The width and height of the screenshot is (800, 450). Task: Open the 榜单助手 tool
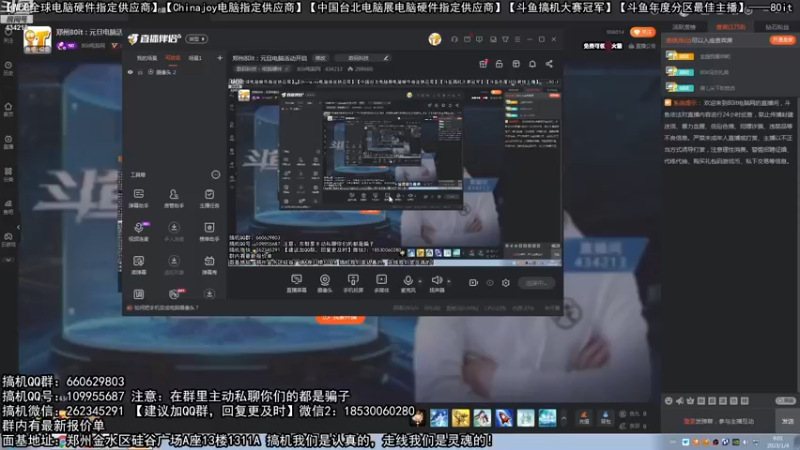pos(209,231)
